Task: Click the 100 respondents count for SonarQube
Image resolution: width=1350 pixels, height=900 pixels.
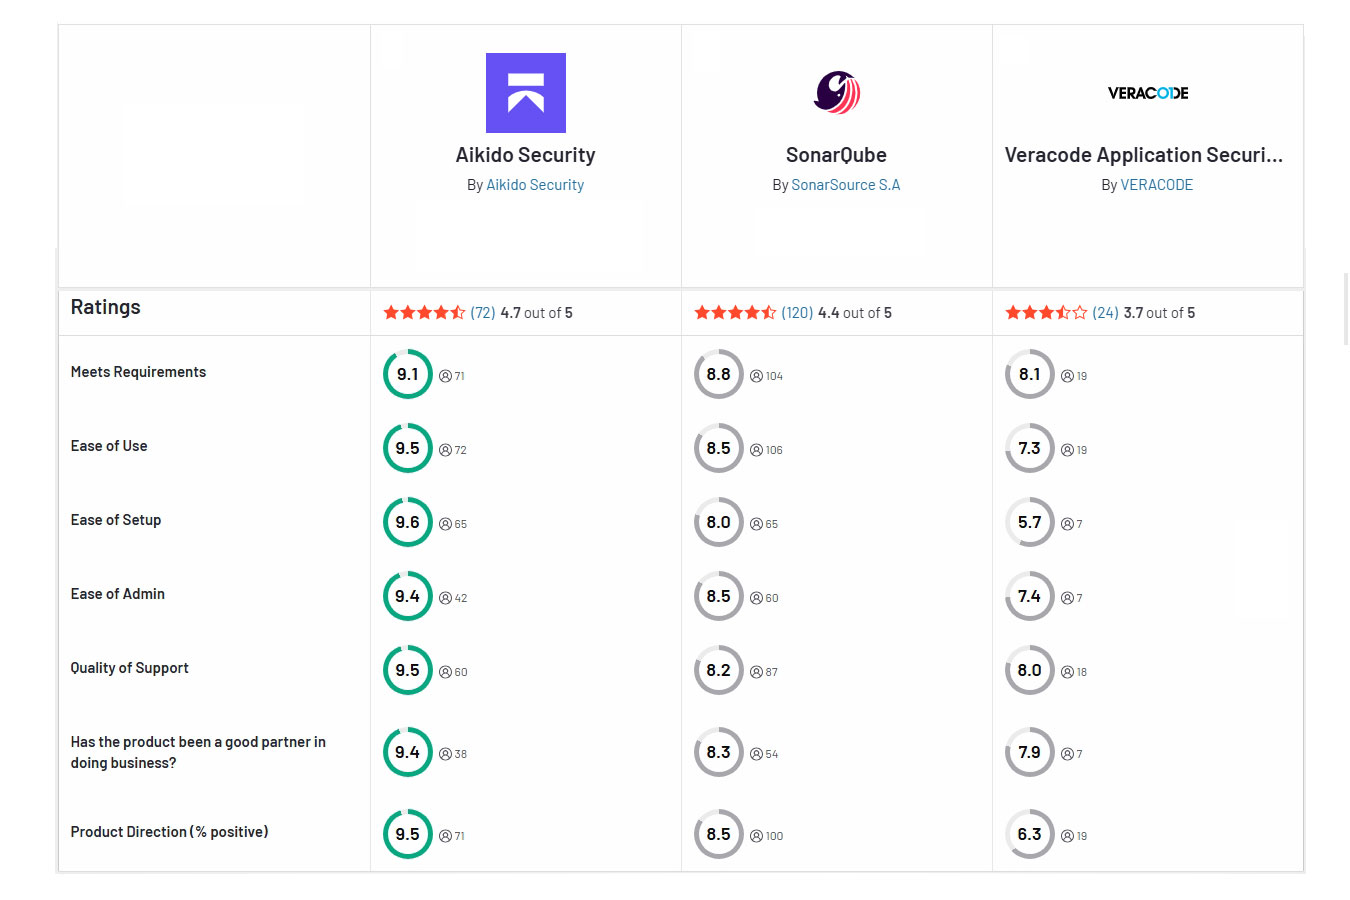Action: 767,836
